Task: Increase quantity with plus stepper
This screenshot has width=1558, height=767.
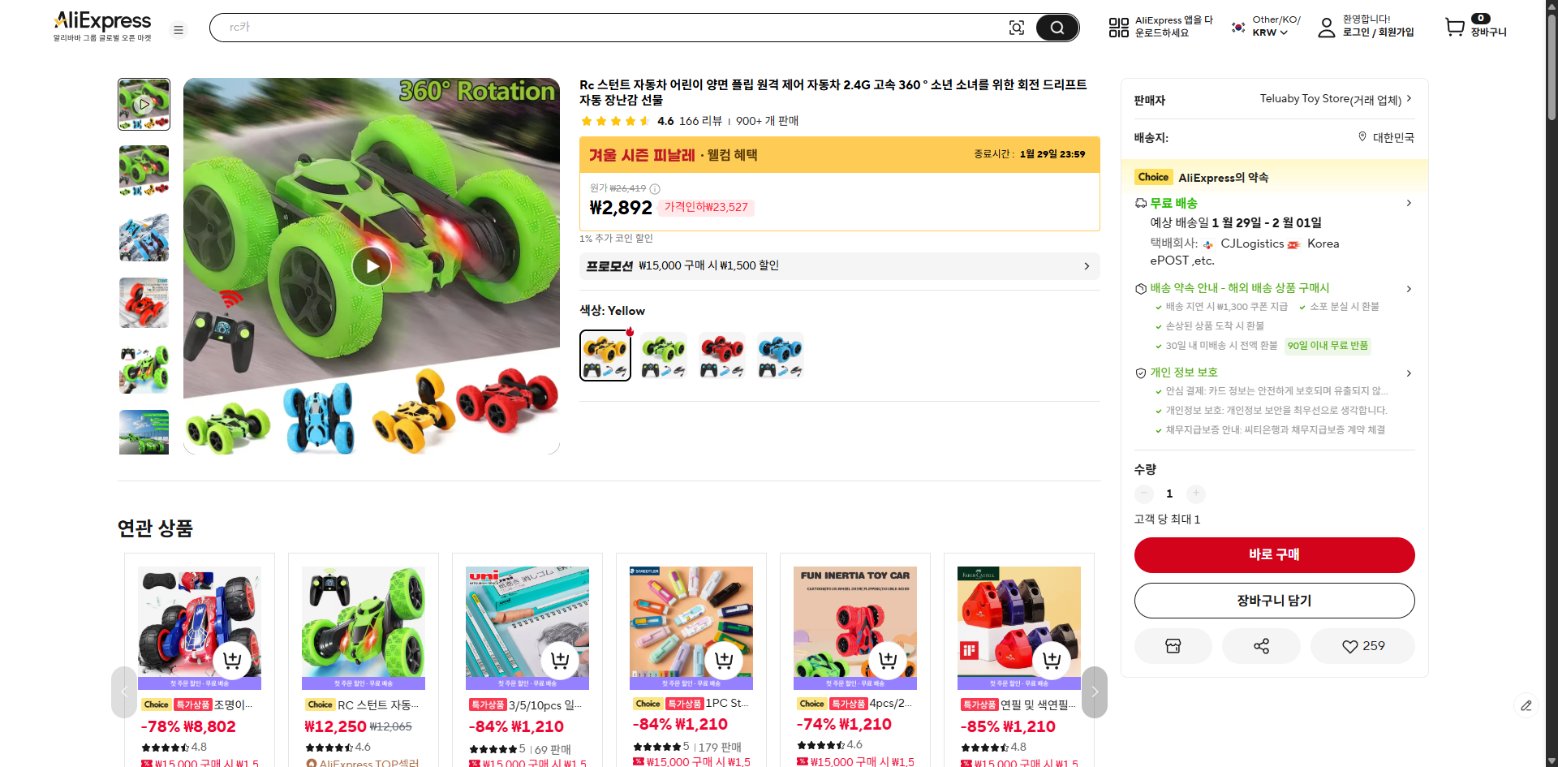Action: point(1196,494)
